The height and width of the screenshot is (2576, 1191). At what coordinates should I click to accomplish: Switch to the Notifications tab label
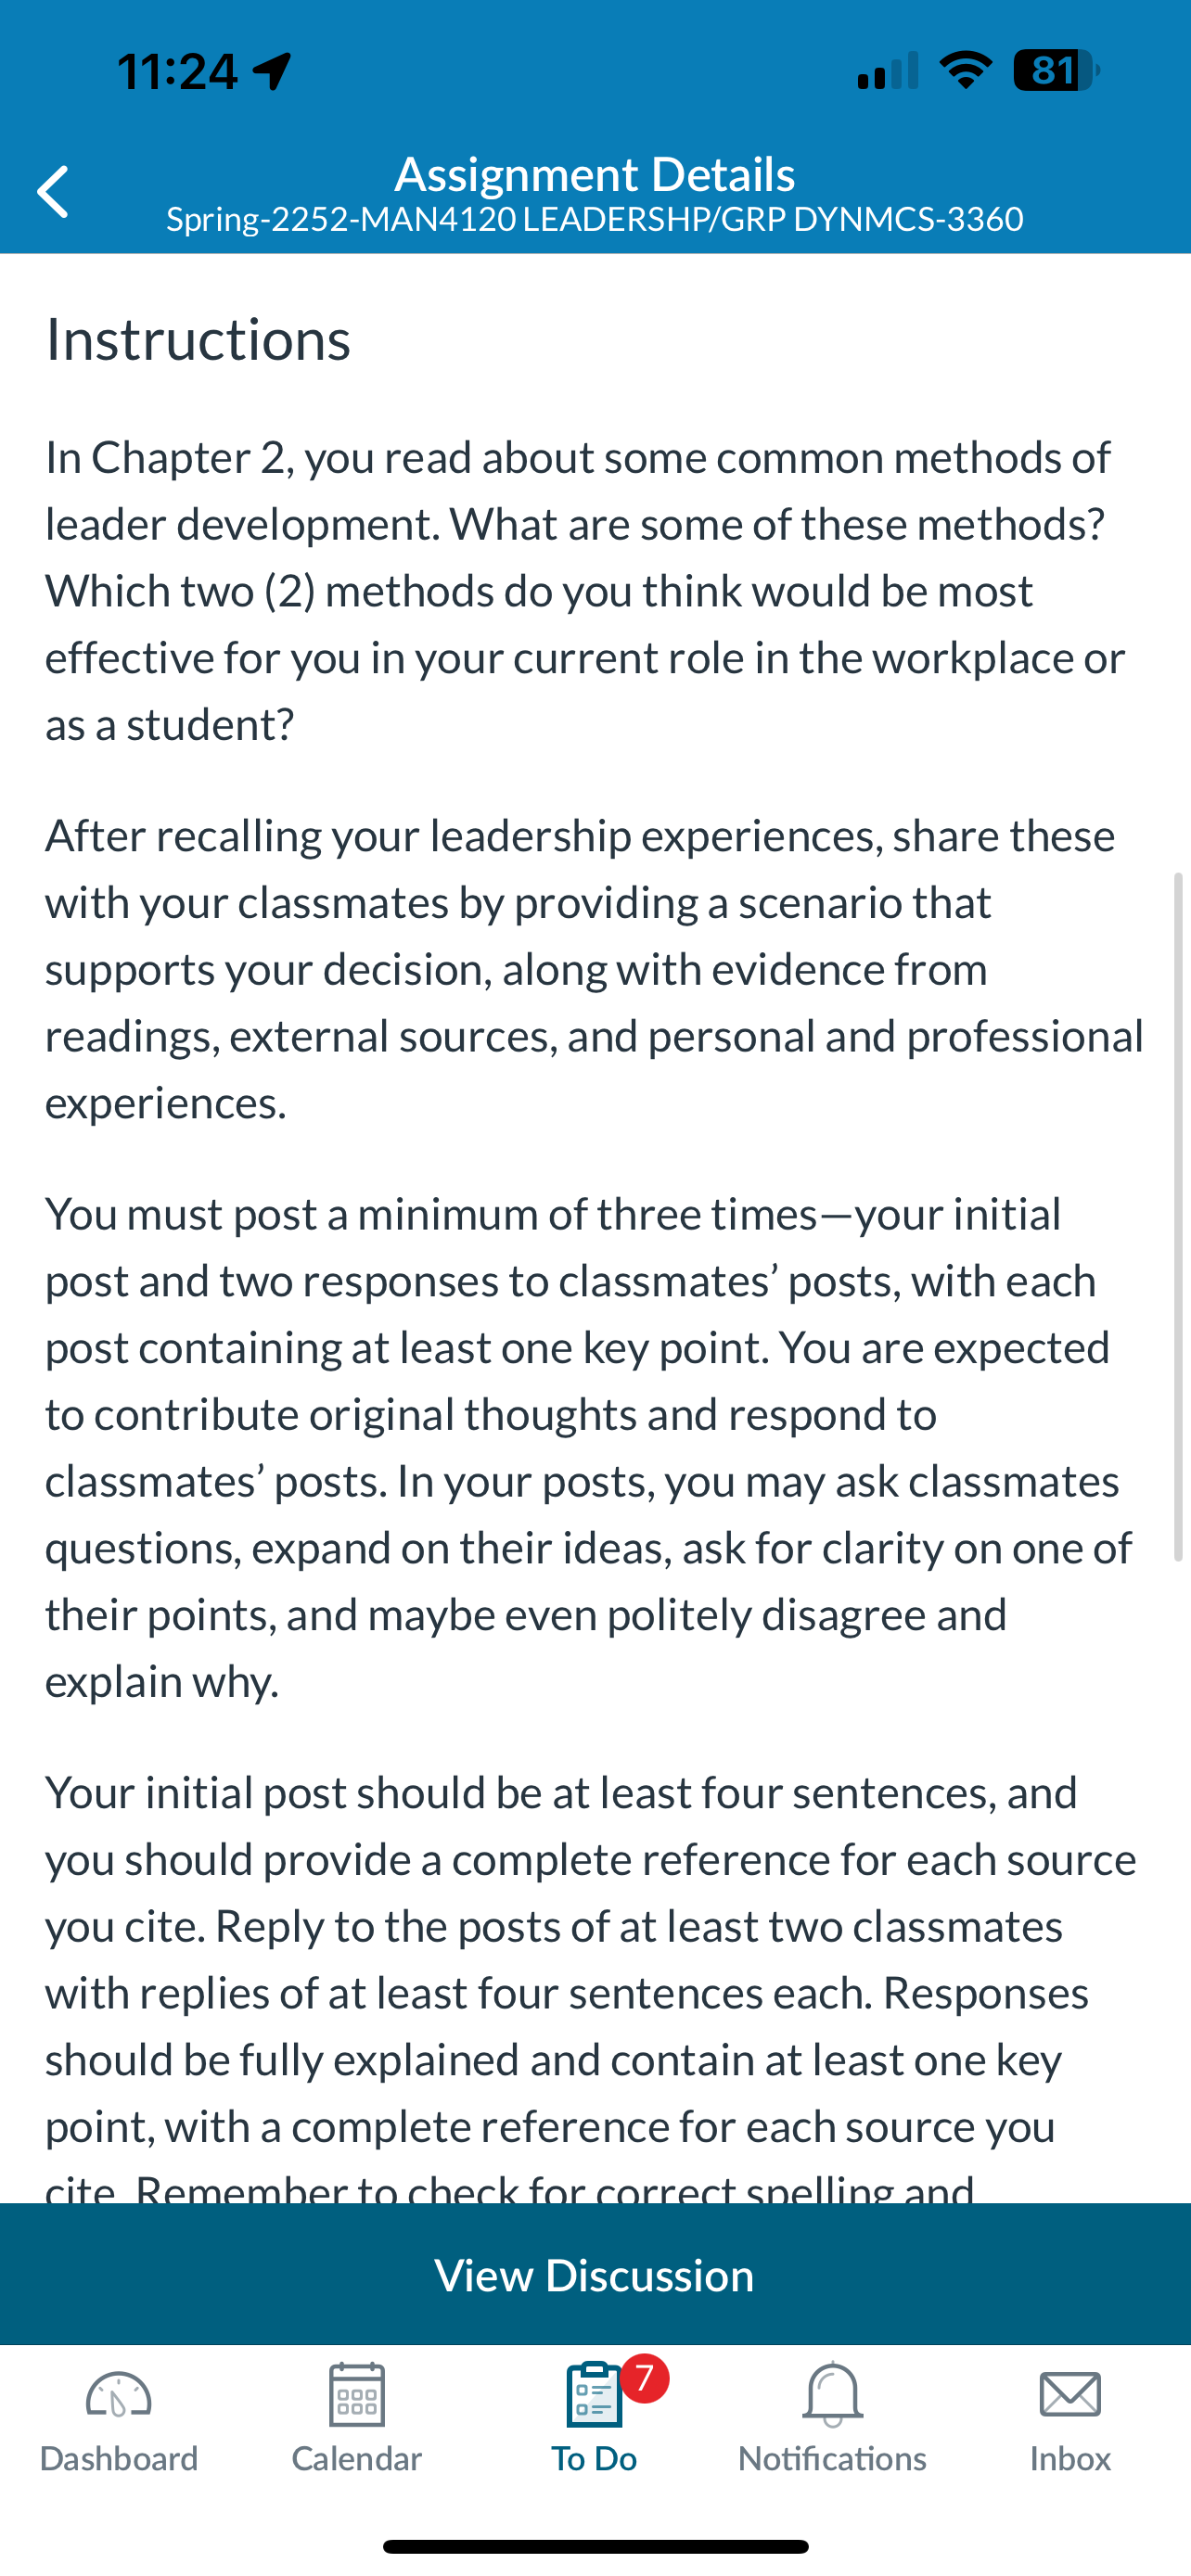[832, 2458]
